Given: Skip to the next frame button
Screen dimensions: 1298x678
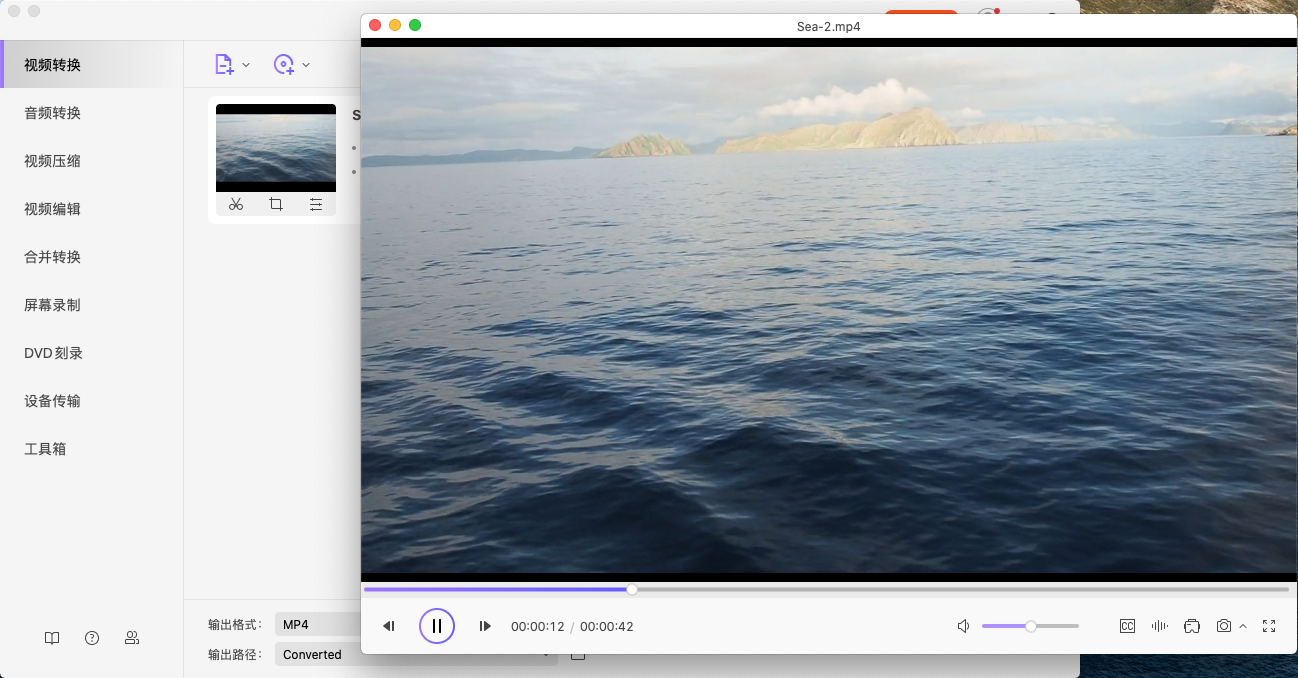Looking at the screenshot, I should click(485, 626).
